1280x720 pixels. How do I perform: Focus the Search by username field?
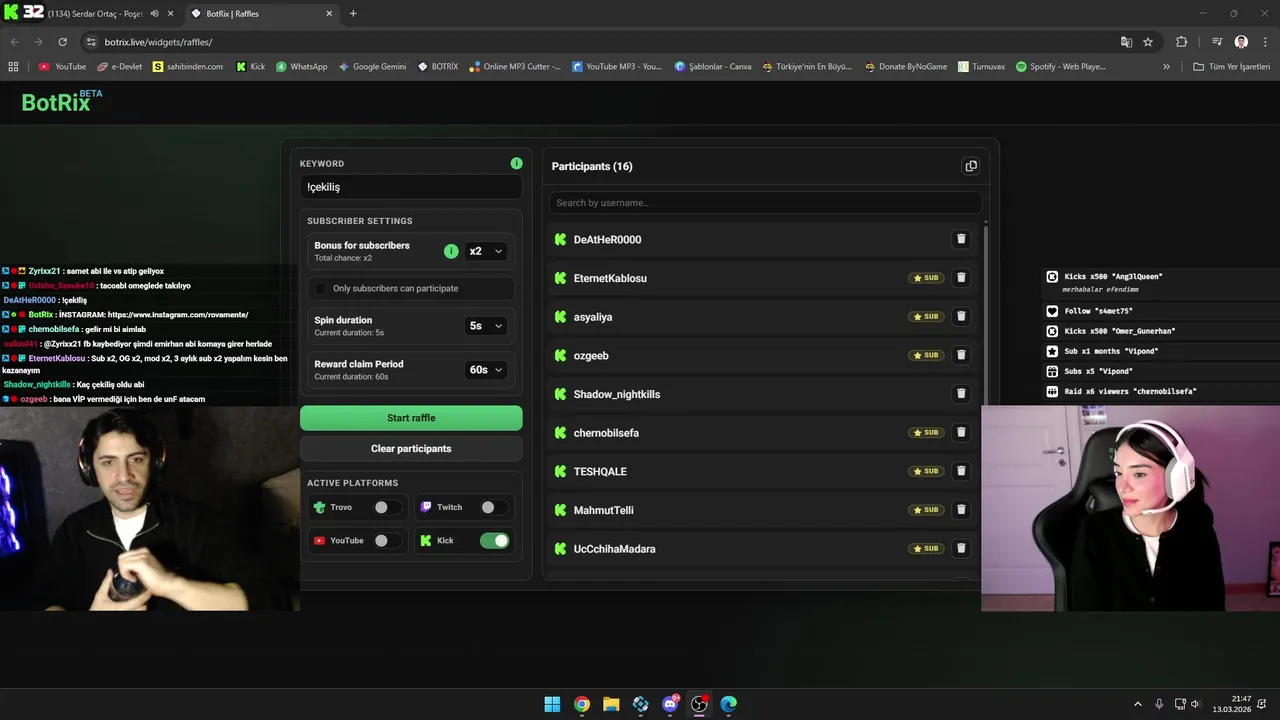pyautogui.click(x=765, y=202)
